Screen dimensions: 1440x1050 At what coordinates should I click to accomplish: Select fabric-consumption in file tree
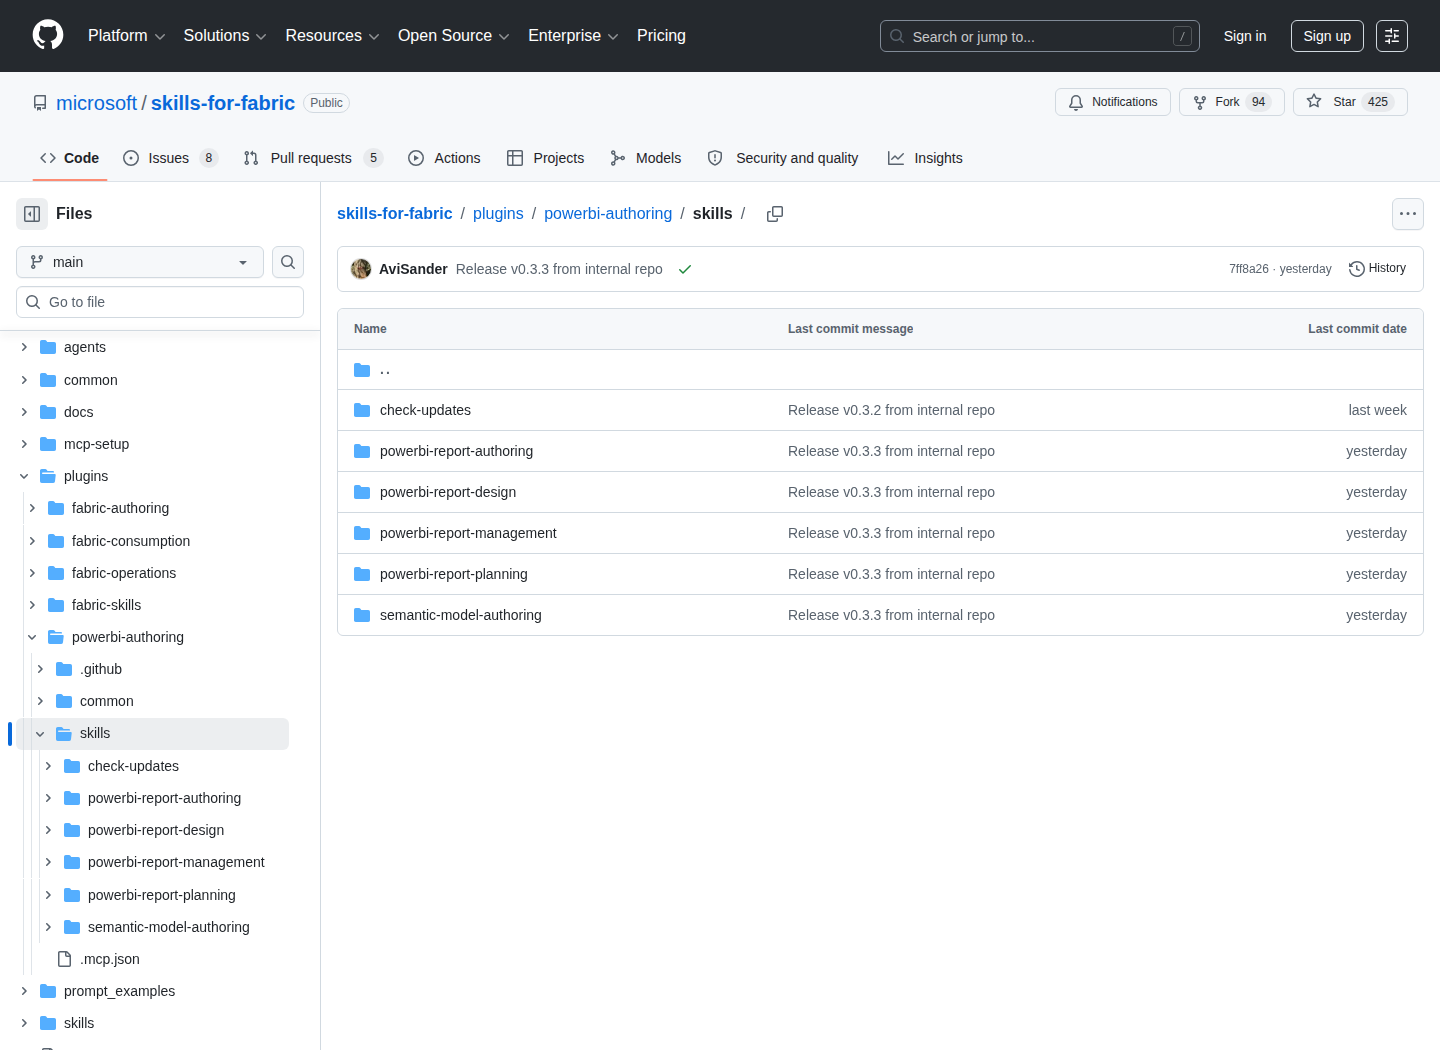[131, 541]
